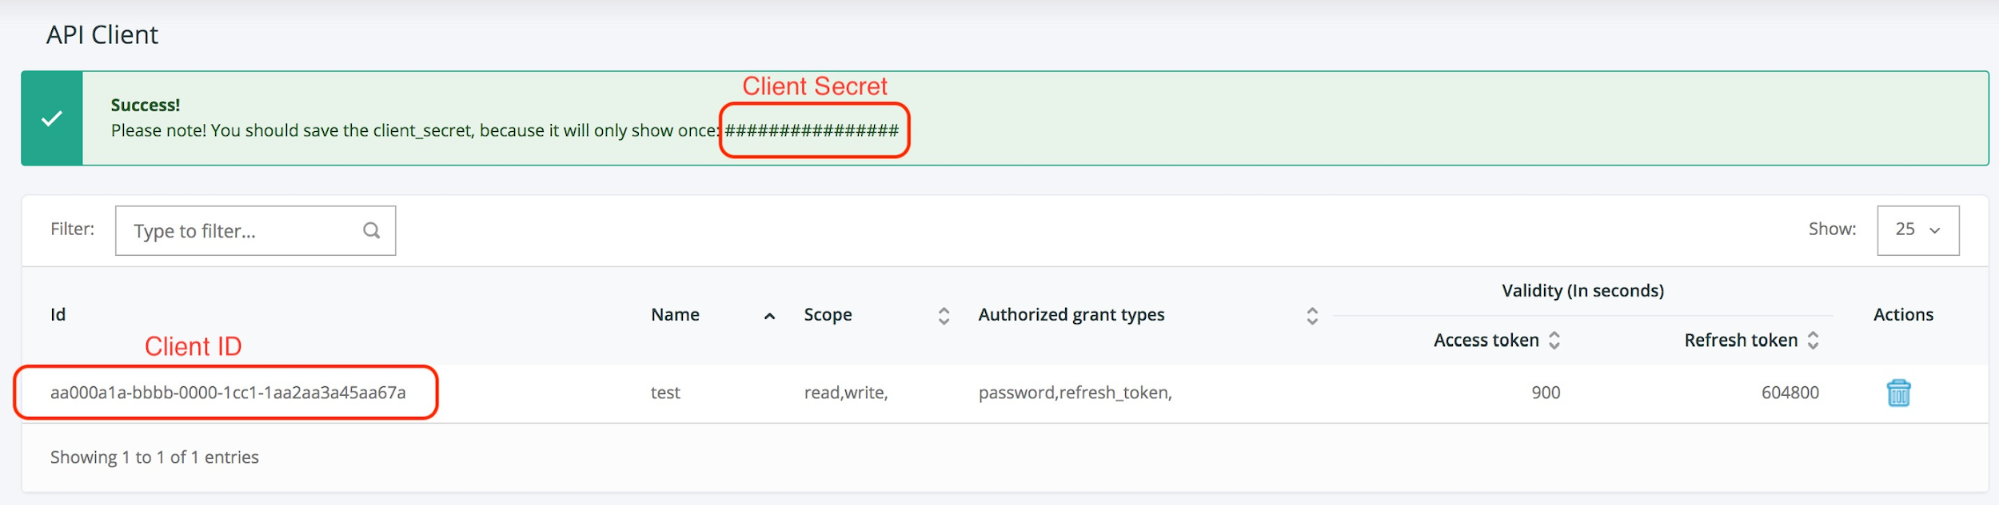This screenshot has height=505, width=1999.
Task: Click the sort arrows beside Scope
Action: pyautogui.click(x=943, y=316)
